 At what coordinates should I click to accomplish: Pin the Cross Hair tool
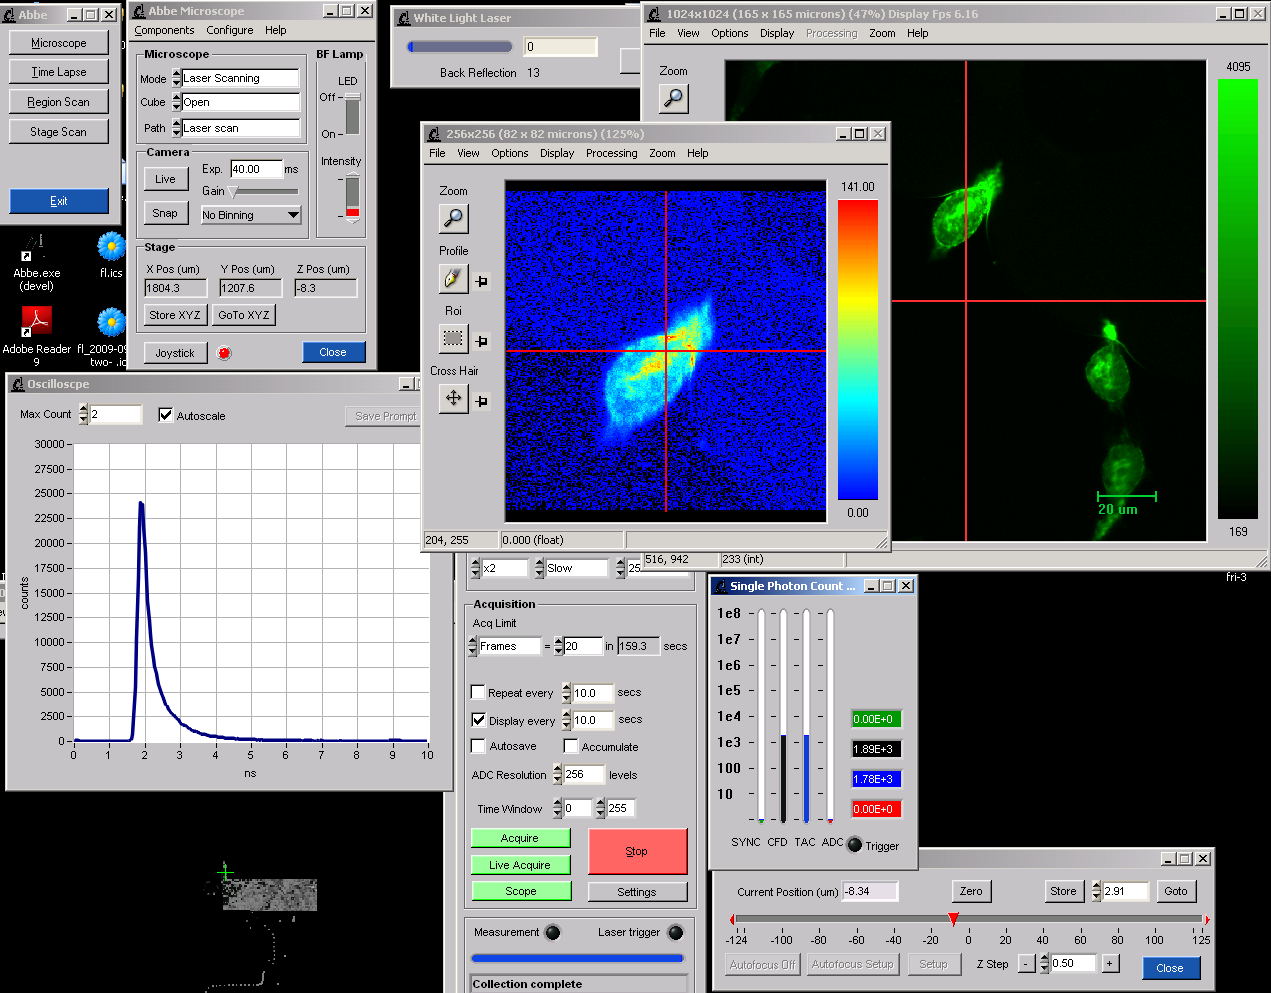[482, 401]
